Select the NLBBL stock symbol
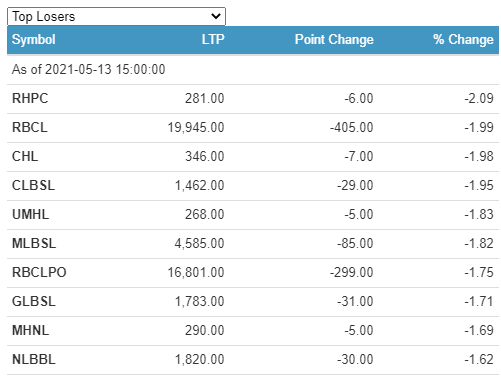 click(x=34, y=359)
